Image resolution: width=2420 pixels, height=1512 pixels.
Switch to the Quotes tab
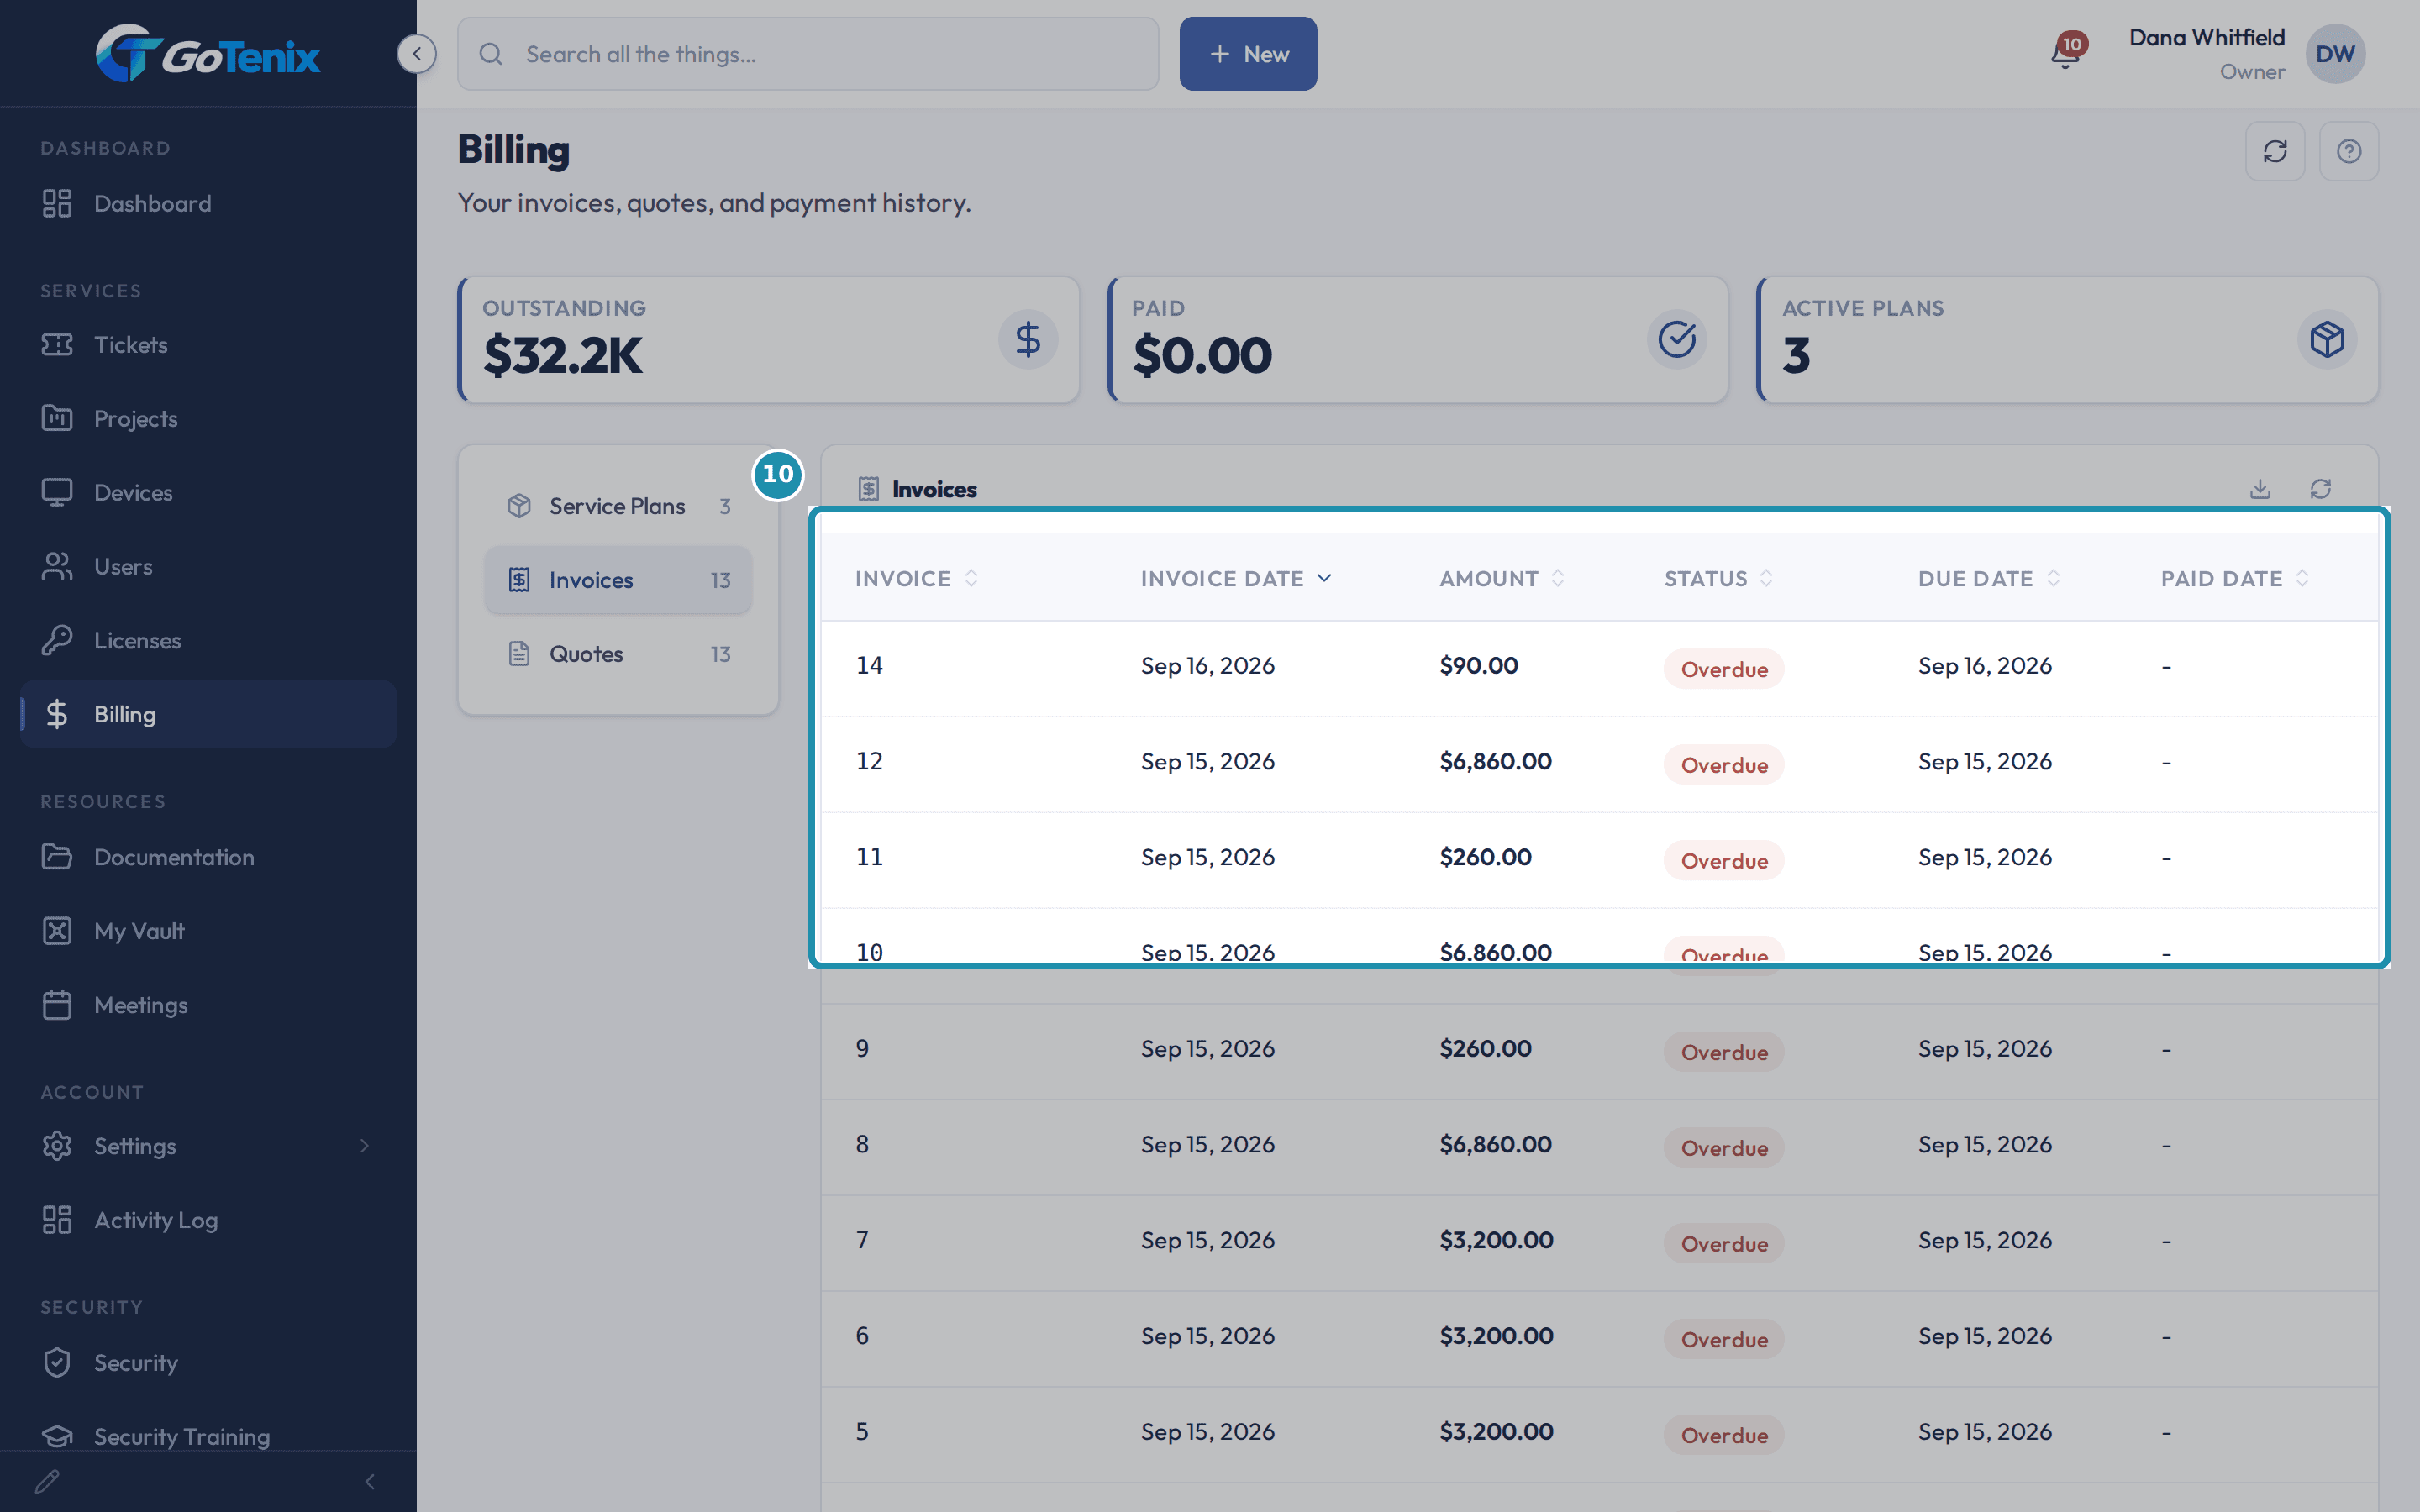(618, 654)
